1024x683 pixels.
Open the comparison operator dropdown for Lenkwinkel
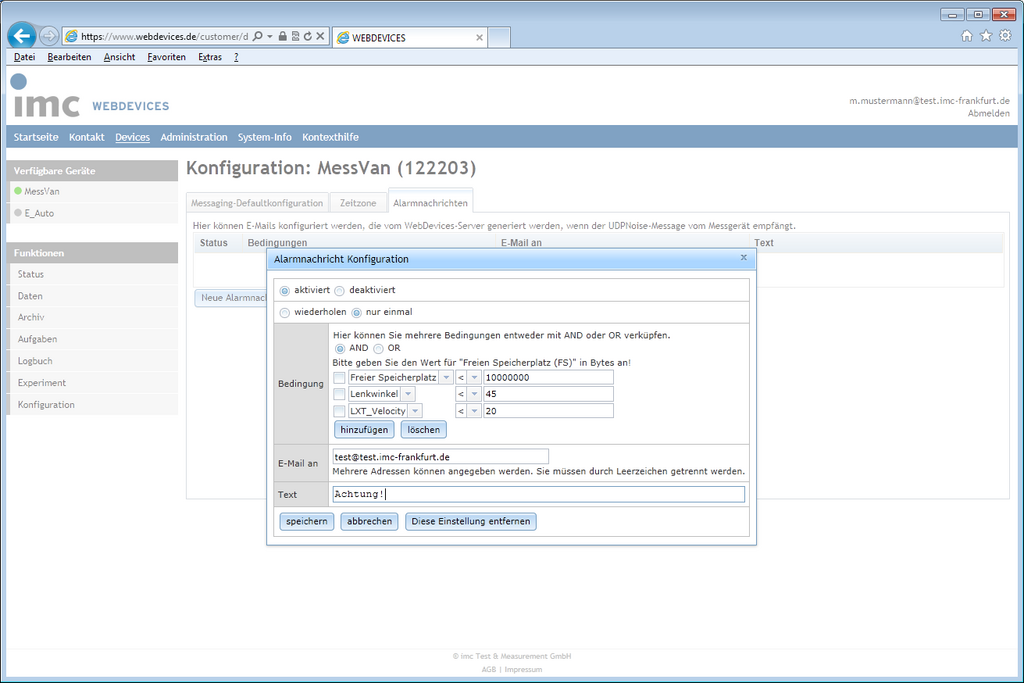[x=474, y=394]
